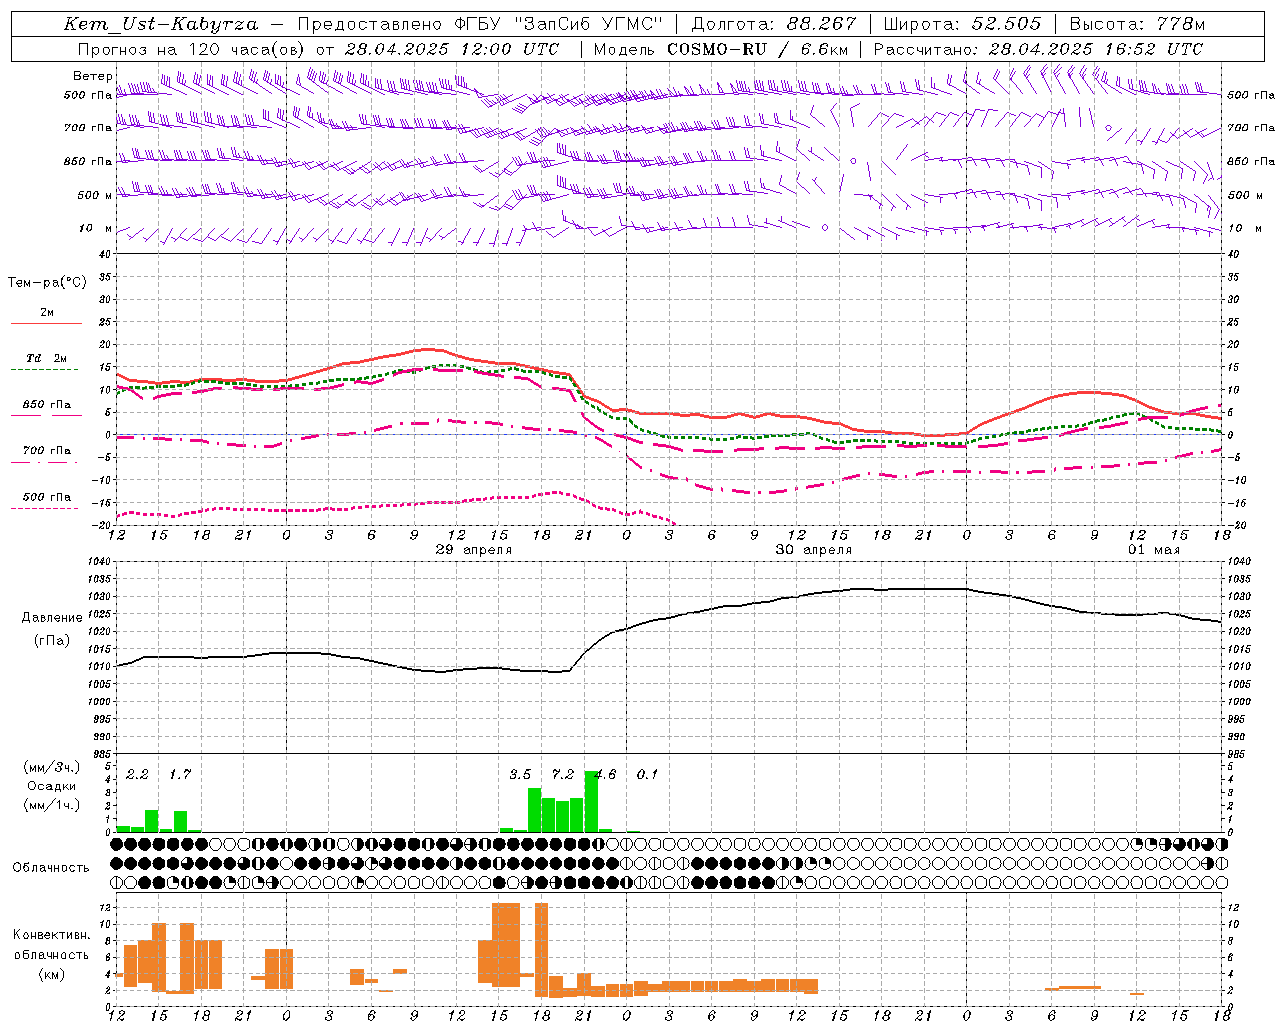The height and width of the screenshot is (1024, 1280).
Task: Click the latitude value Широта: 52.505
Action: [x=962, y=24]
